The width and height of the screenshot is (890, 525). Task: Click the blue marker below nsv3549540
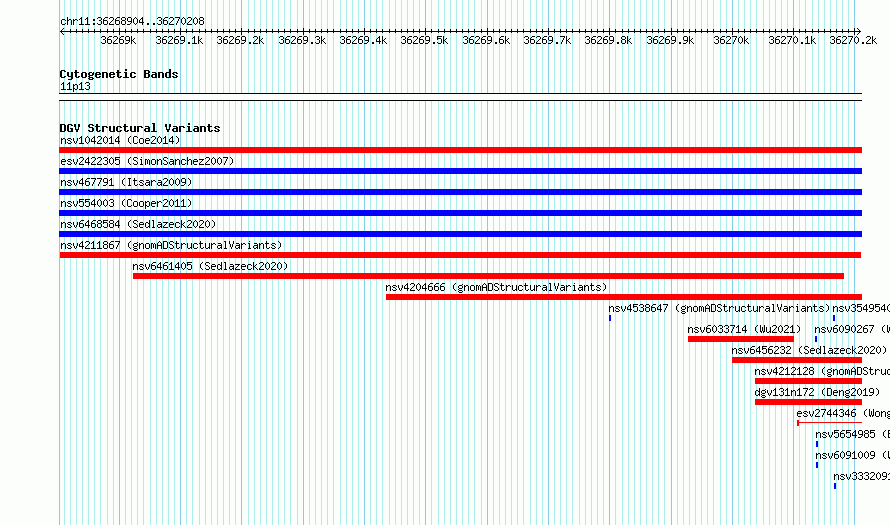coord(834,318)
